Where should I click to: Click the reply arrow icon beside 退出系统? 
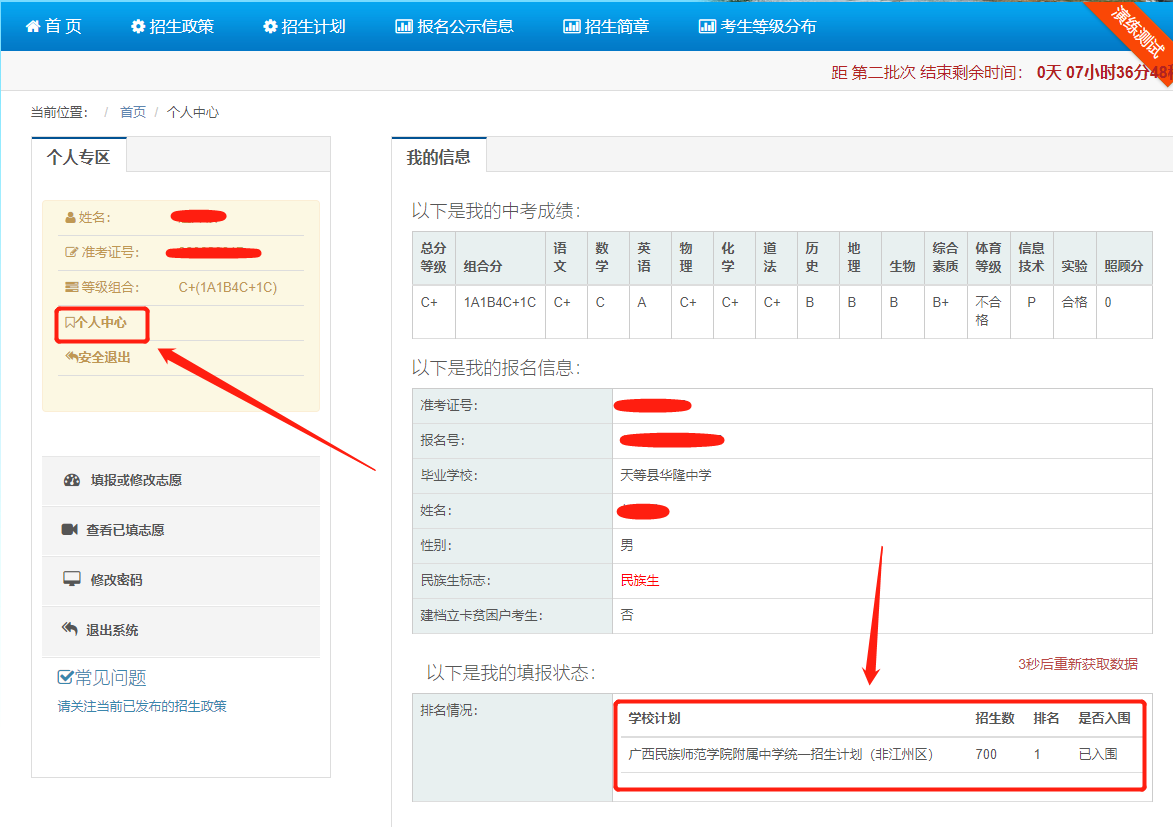coord(70,630)
